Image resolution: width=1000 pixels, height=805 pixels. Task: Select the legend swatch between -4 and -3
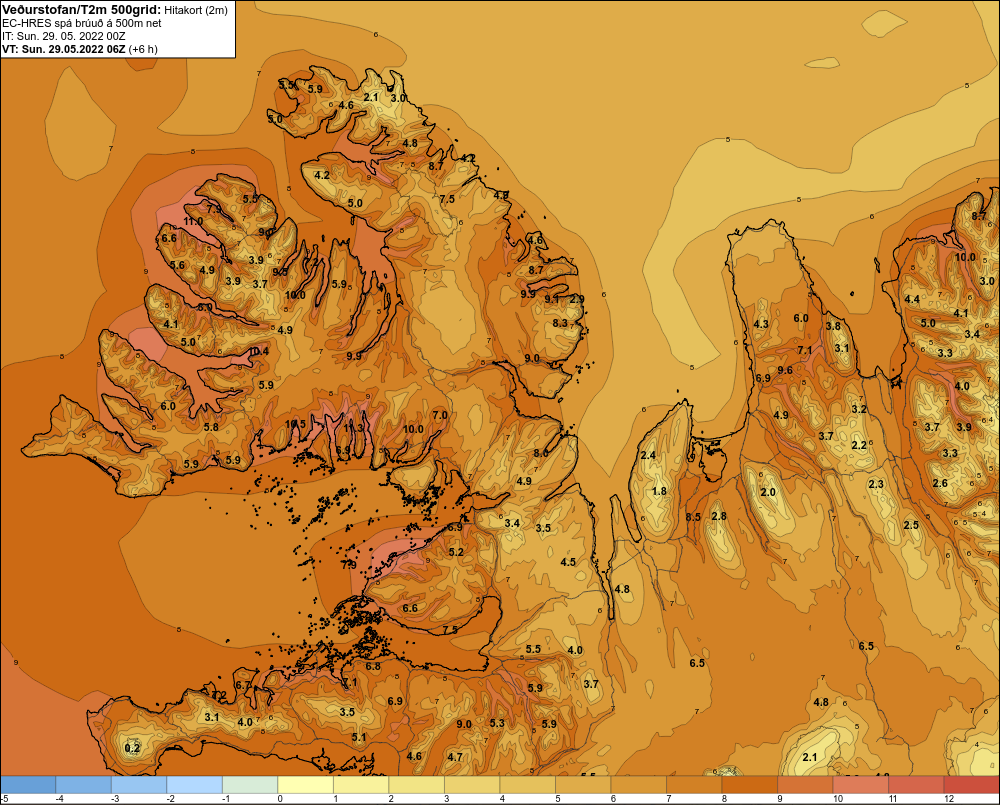coord(84,785)
